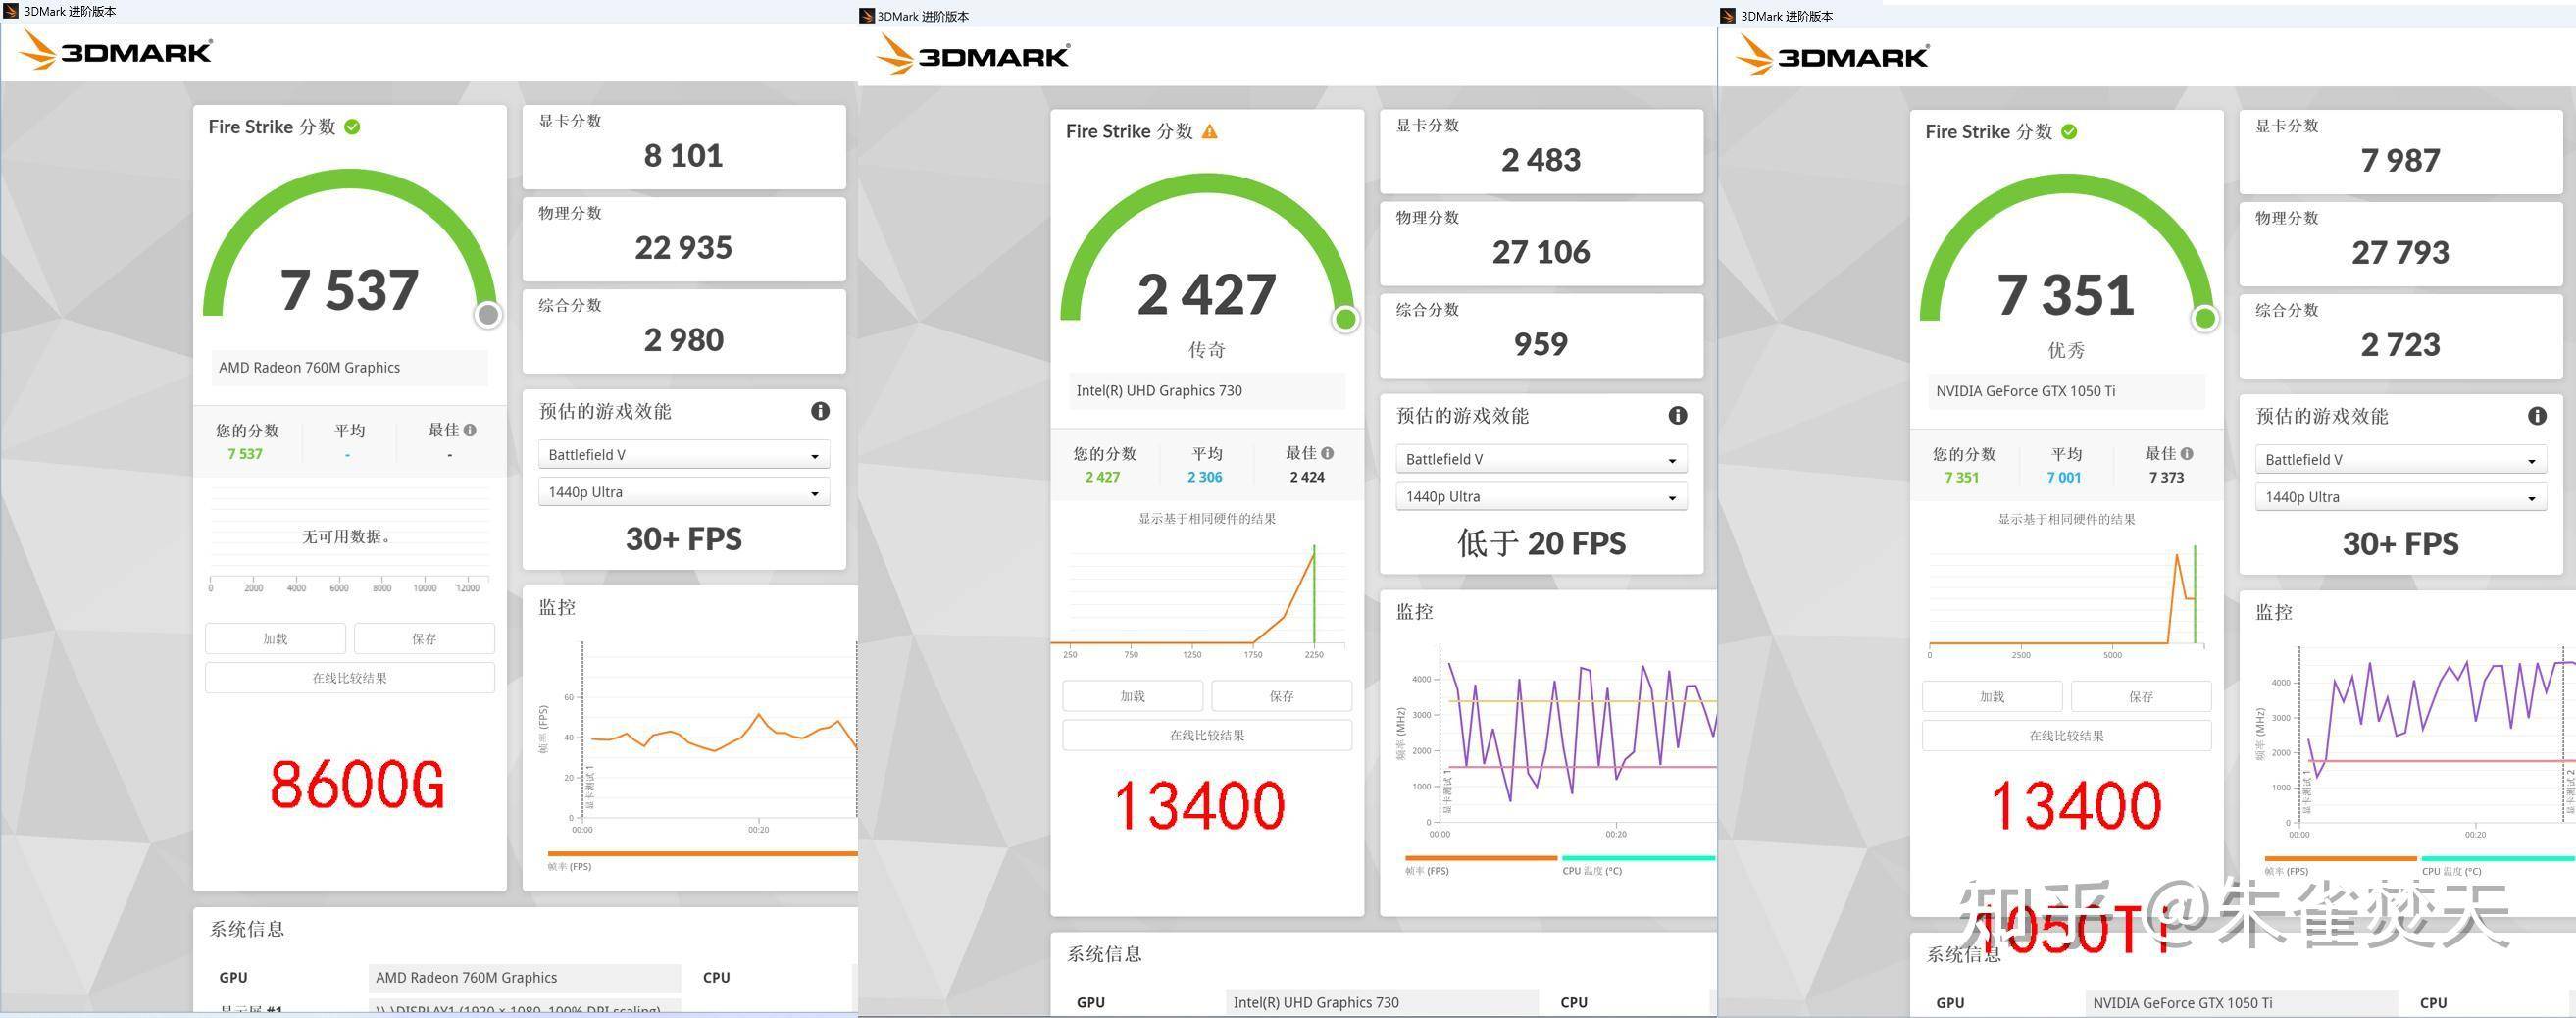
Task: Click the 加载 button in the UHD 730 window
Action: tap(1132, 696)
